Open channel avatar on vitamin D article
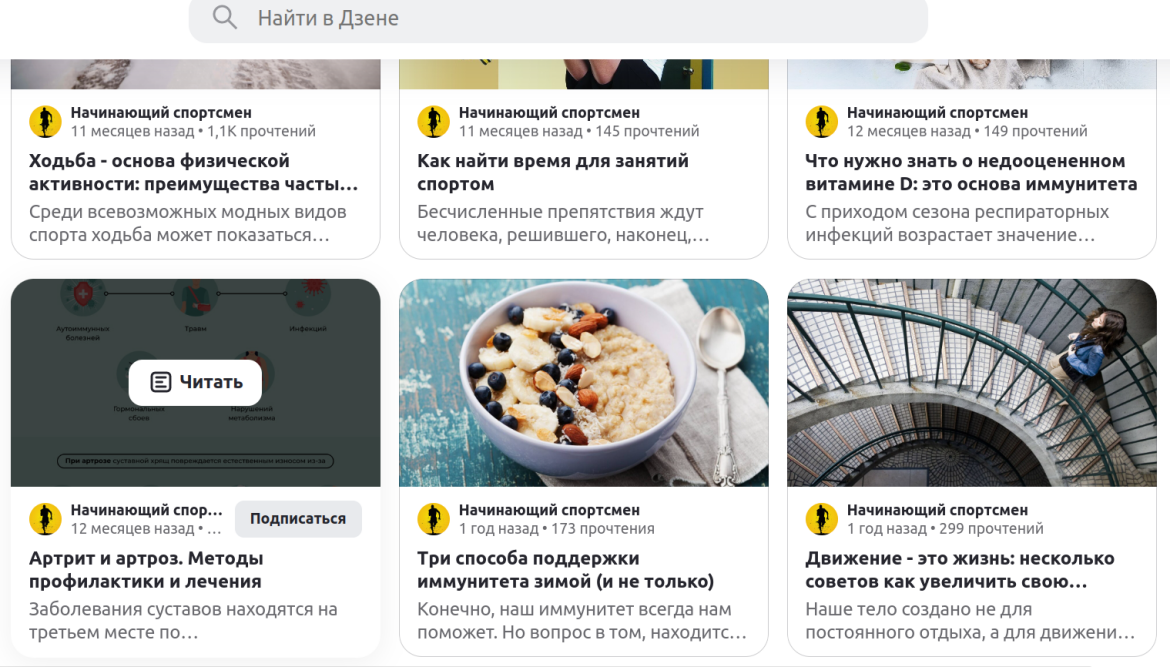This screenshot has width=1170, height=667. click(821, 122)
